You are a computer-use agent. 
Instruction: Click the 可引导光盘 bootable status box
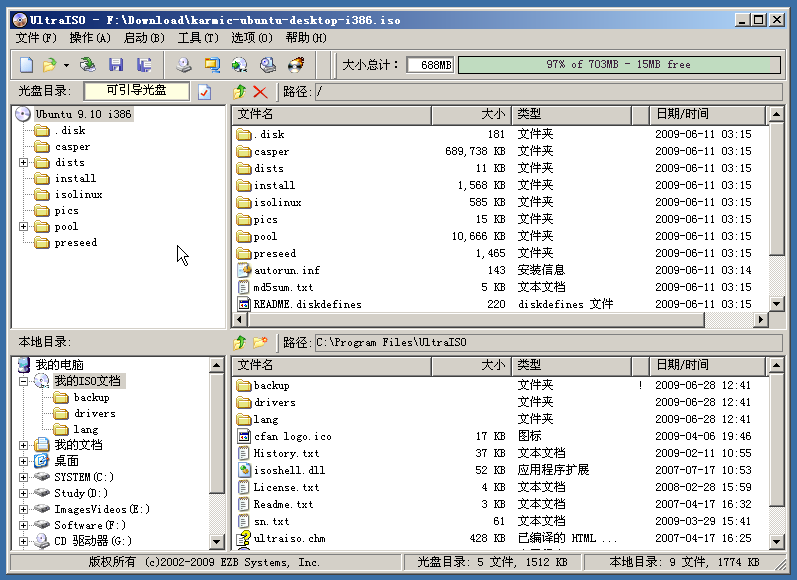click(137, 91)
